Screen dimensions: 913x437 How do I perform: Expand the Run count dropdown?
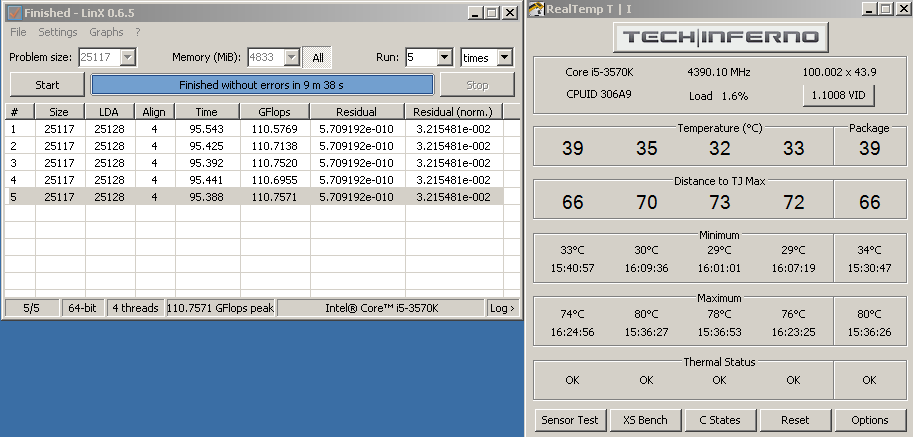[445, 57]
